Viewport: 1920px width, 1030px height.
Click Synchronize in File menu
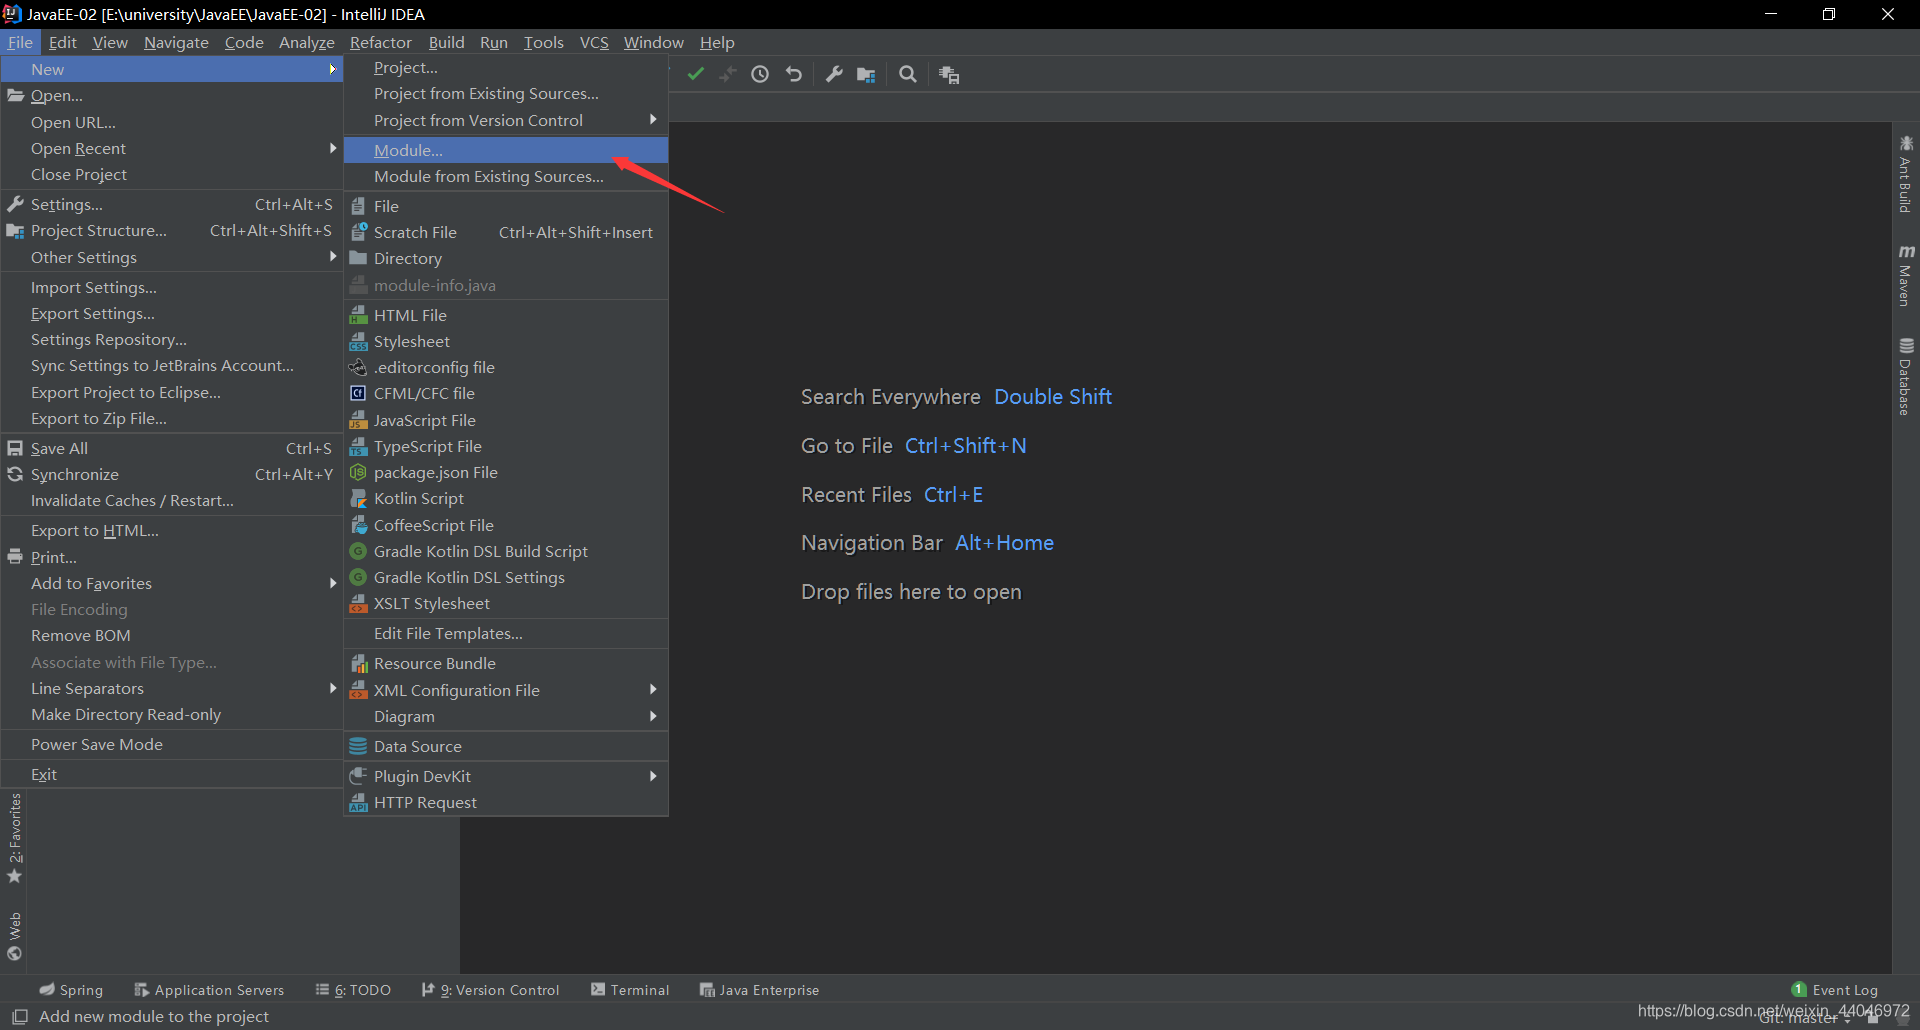pyautogui.click(x=172, y=474)
